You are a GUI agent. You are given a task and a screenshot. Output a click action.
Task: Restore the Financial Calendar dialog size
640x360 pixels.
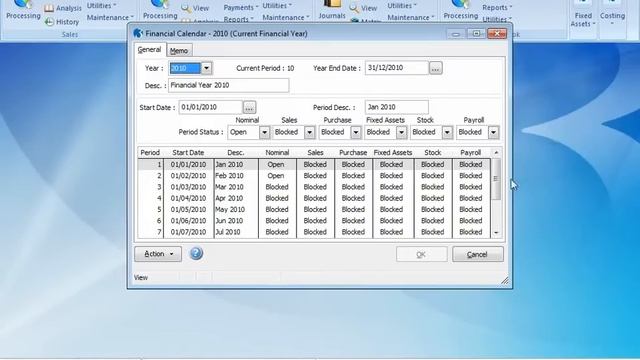click(476, 33)
